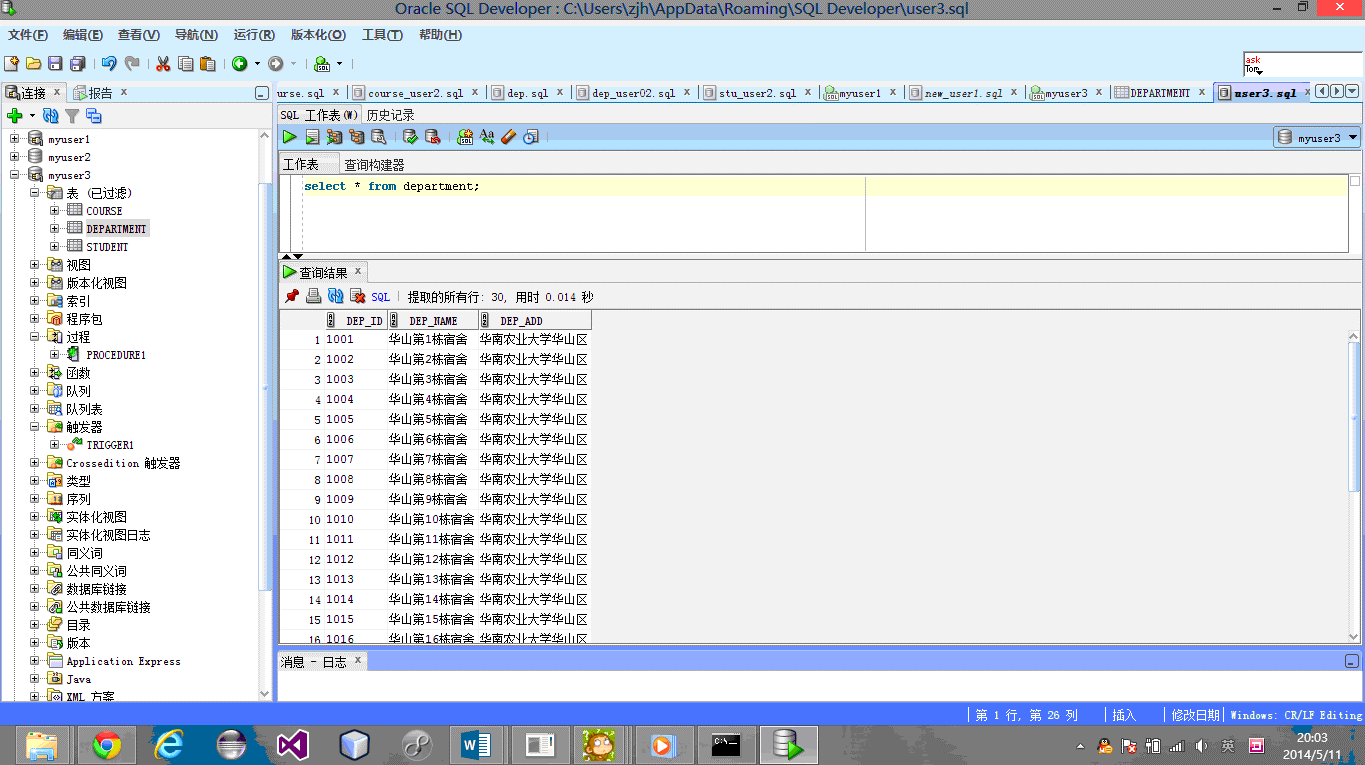The image size is (1365, 765).
Task: Click the Save All icon
Action: pyautogui.click(x=77, y=64)
